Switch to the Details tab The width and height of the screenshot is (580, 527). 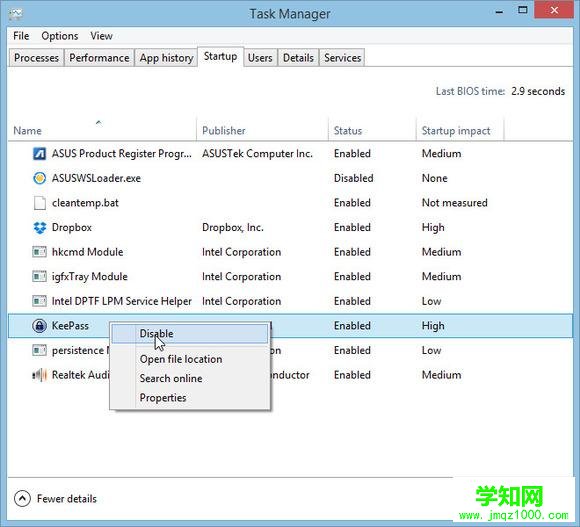point(298,58)
